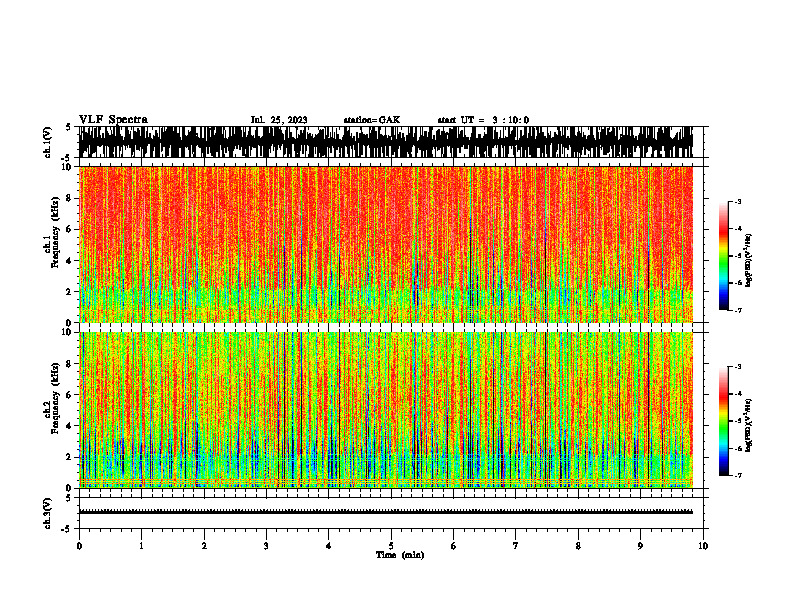
Task: Click the time axis tick label "3"
Action: tap(266, 546)
